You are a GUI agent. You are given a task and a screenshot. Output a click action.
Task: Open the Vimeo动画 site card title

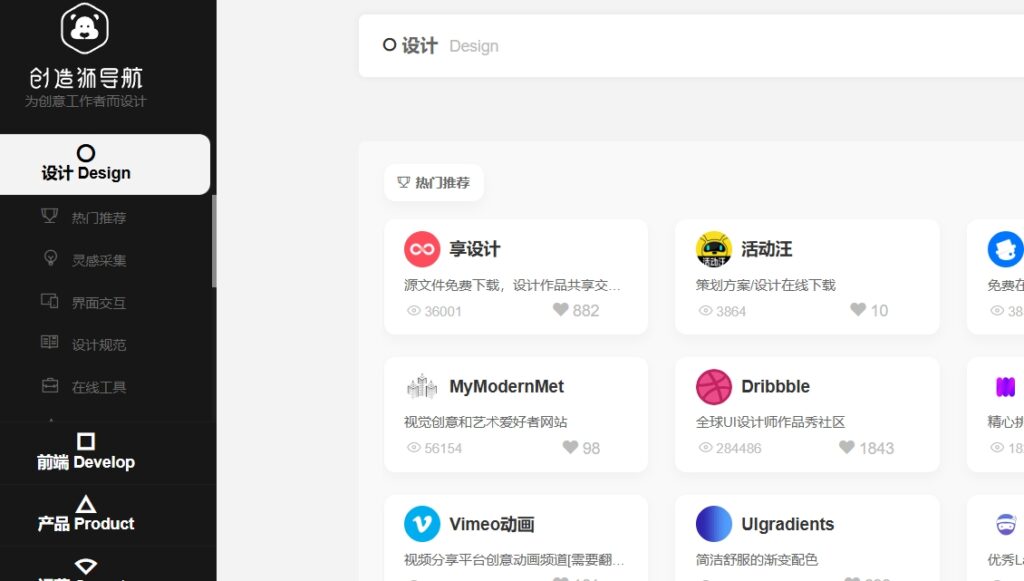pos(492,524)
